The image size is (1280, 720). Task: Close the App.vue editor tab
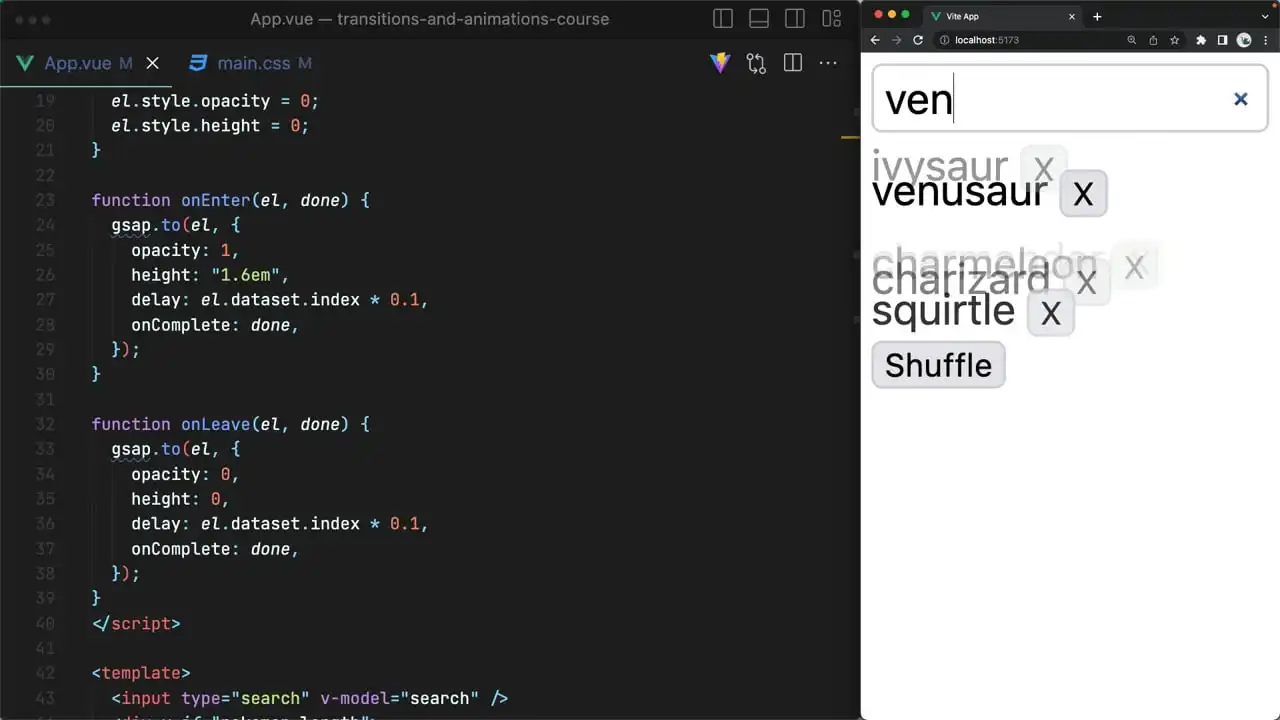click(x=152, y=63)
